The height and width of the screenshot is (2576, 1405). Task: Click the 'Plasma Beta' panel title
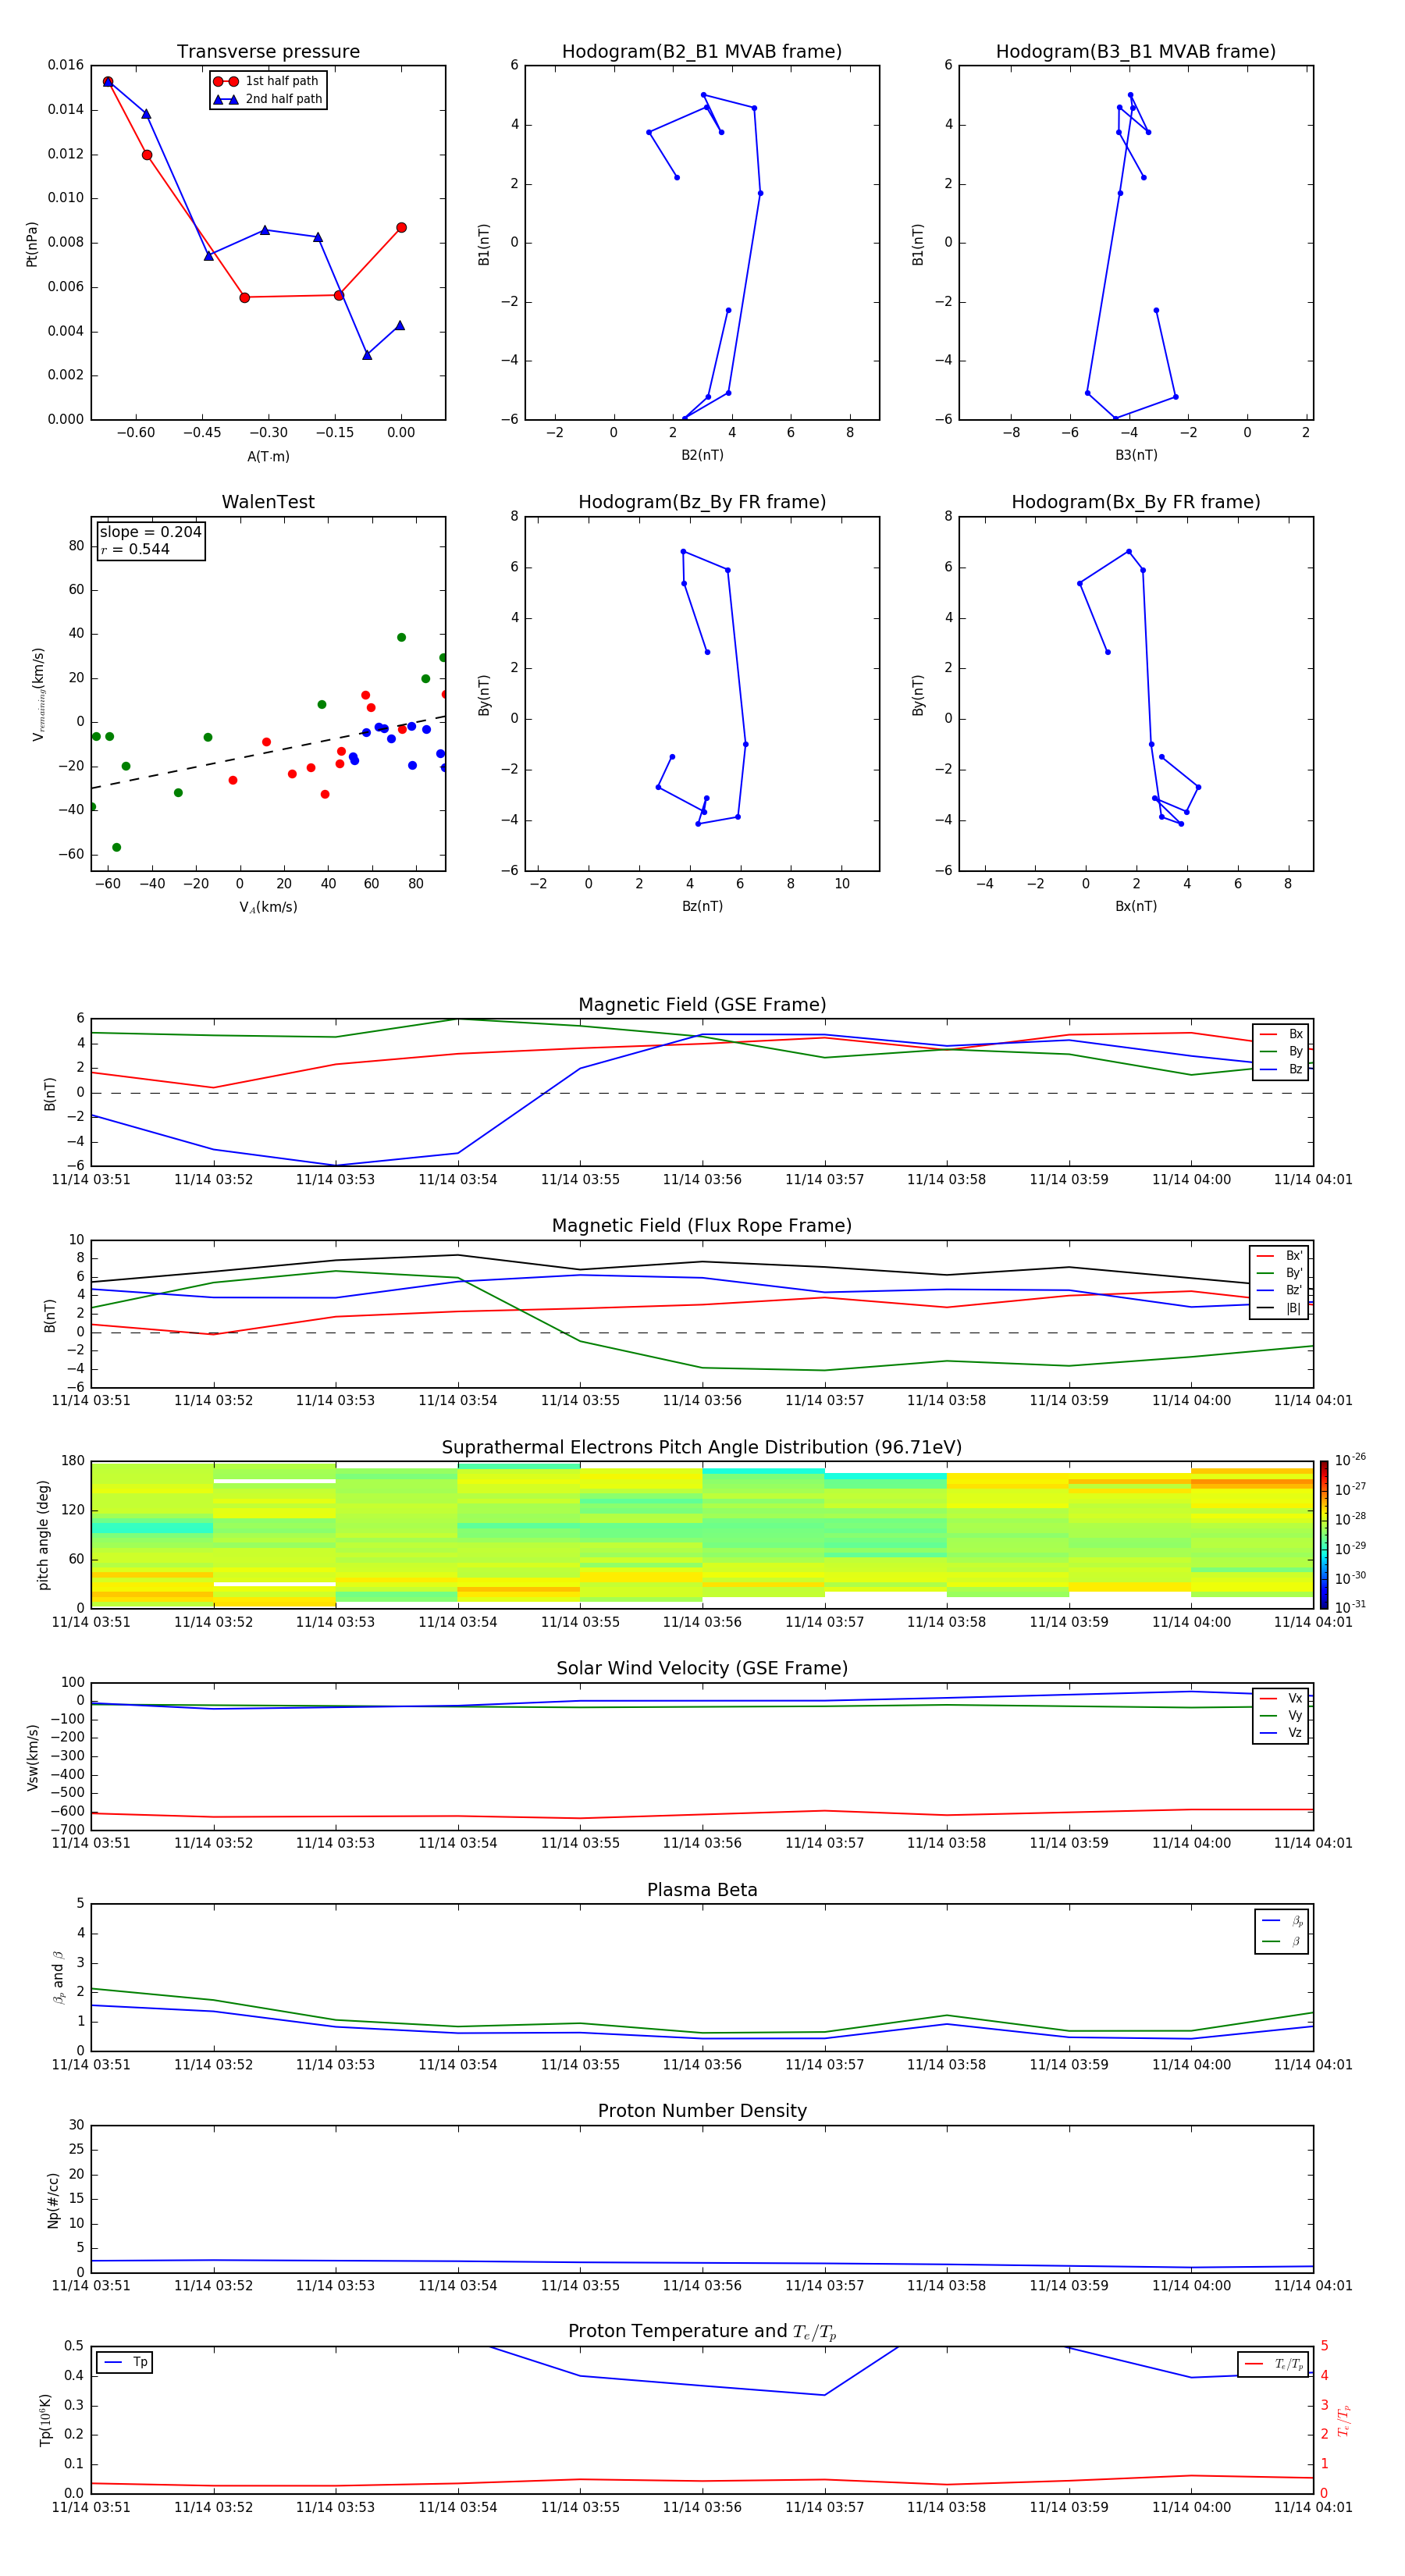point(702,1890)
